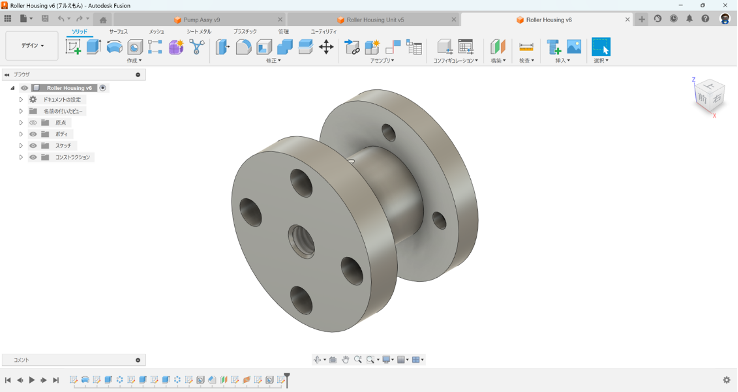Click the Insert Component linked-box icon
This screenshot has width=738, height=392.
point(352,47)
